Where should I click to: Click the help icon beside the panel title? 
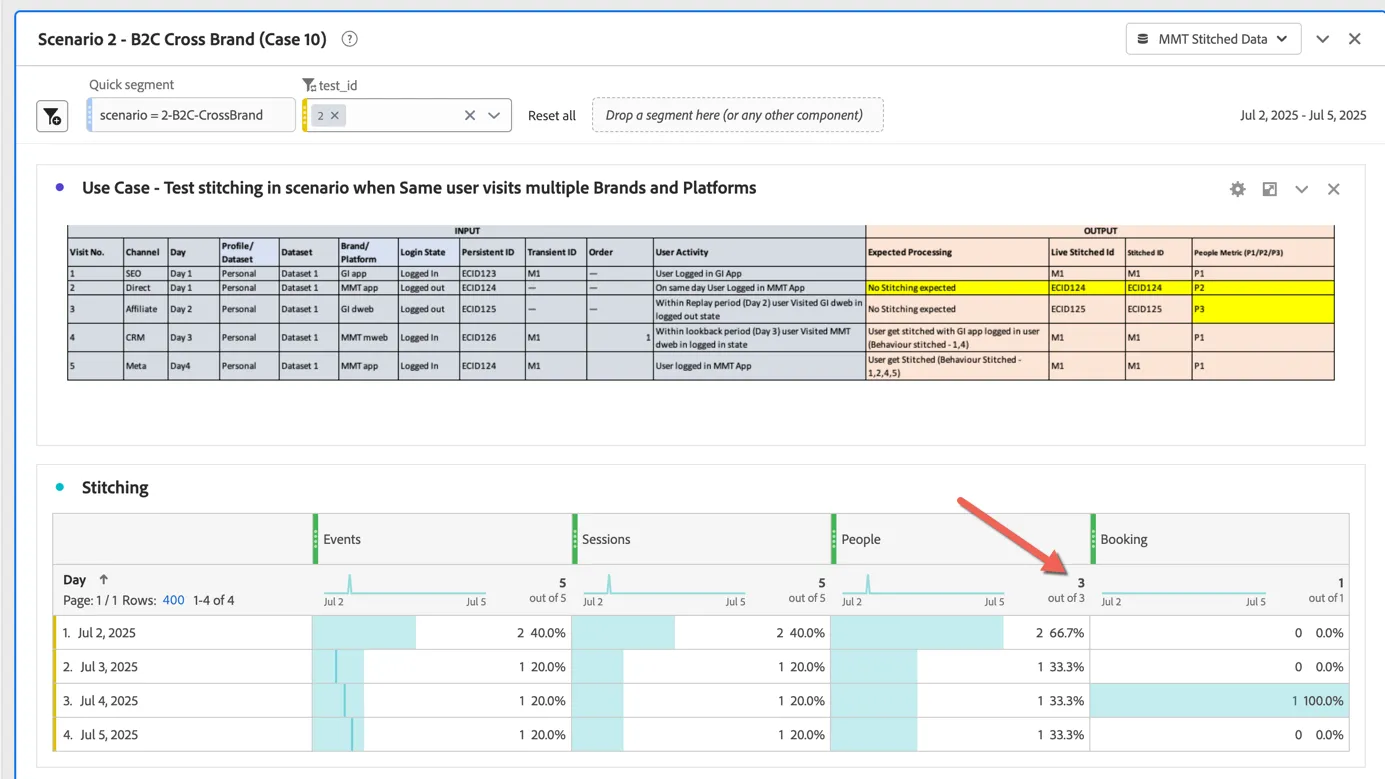349,39
